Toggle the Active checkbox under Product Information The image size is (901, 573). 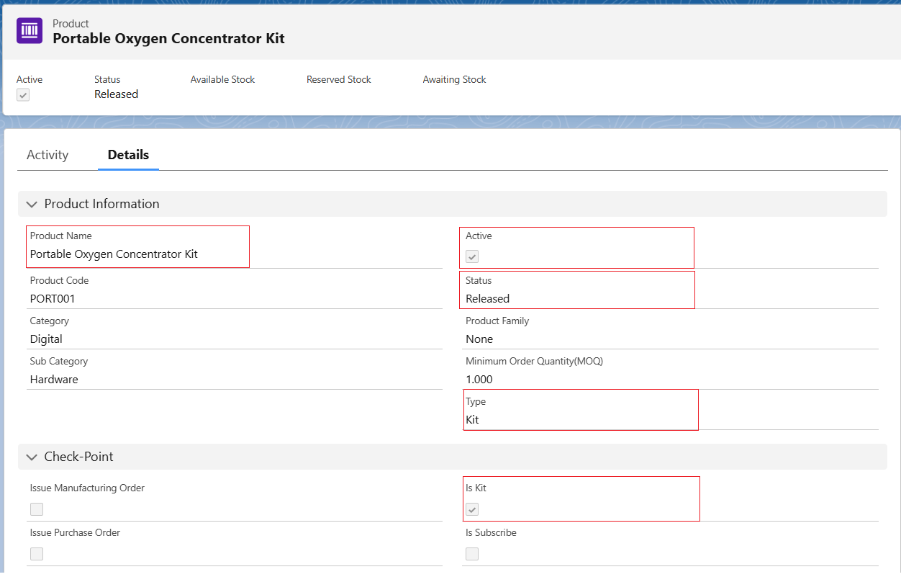pyautogui.click(x=472, y=256)
